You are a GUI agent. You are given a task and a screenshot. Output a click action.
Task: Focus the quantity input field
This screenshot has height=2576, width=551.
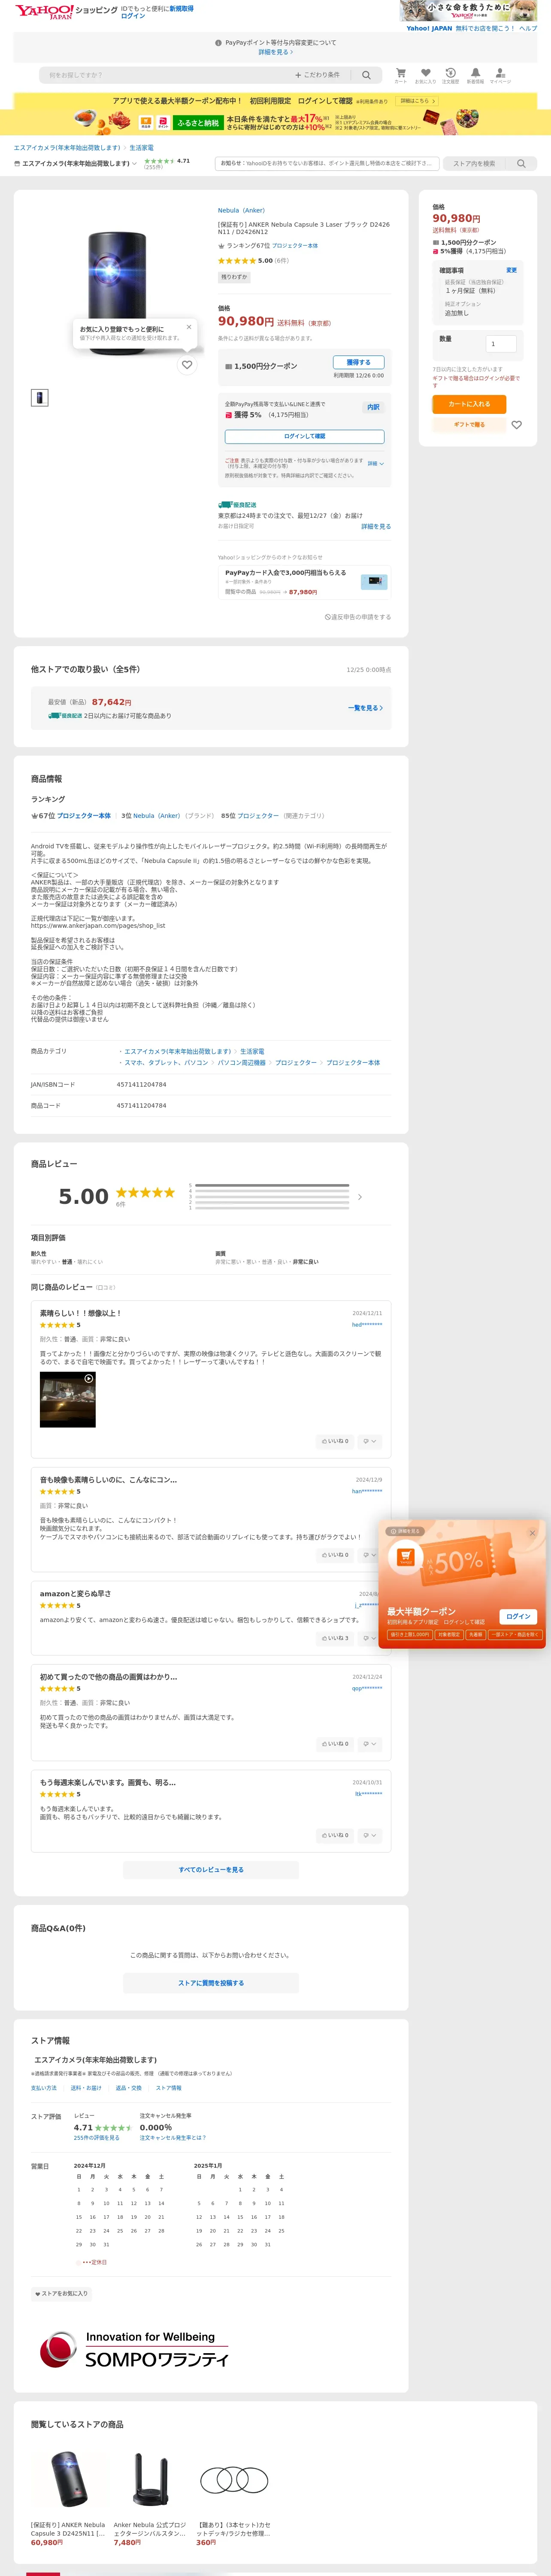pos(501,344)
